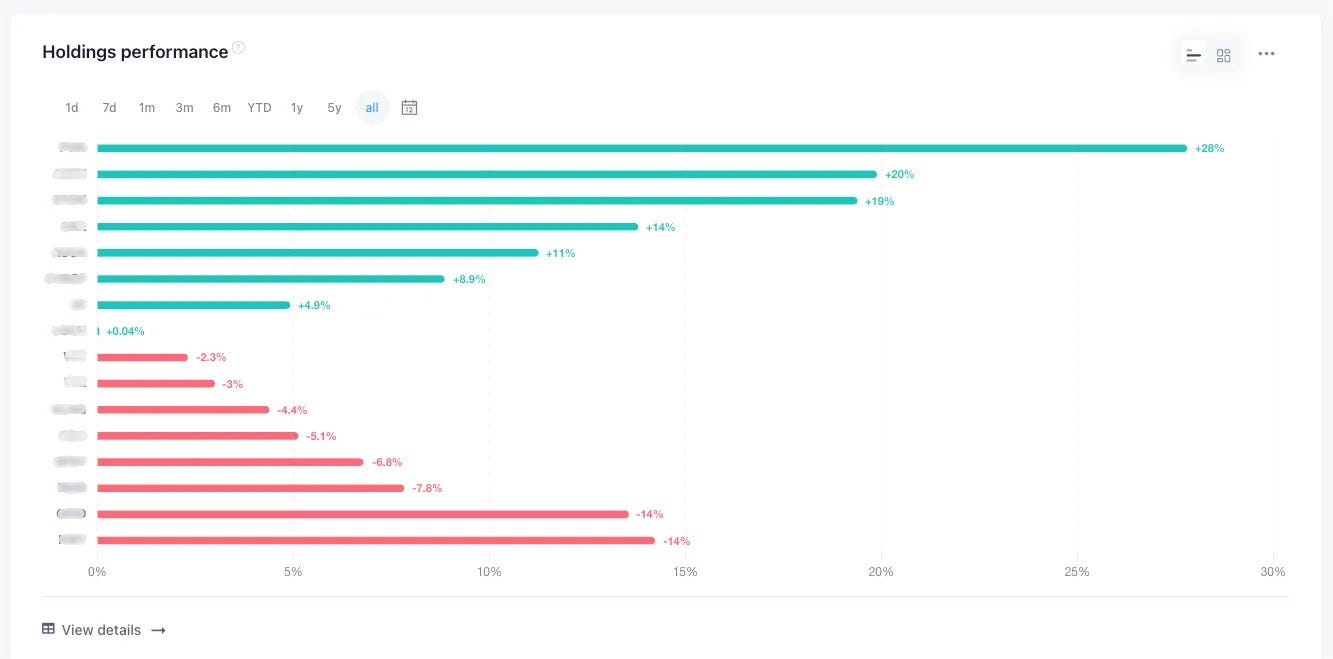This screenshot has width=1333, height=659.
Task: Select the 1d time range
Action: pyautogui.click(x=72, y=108)
